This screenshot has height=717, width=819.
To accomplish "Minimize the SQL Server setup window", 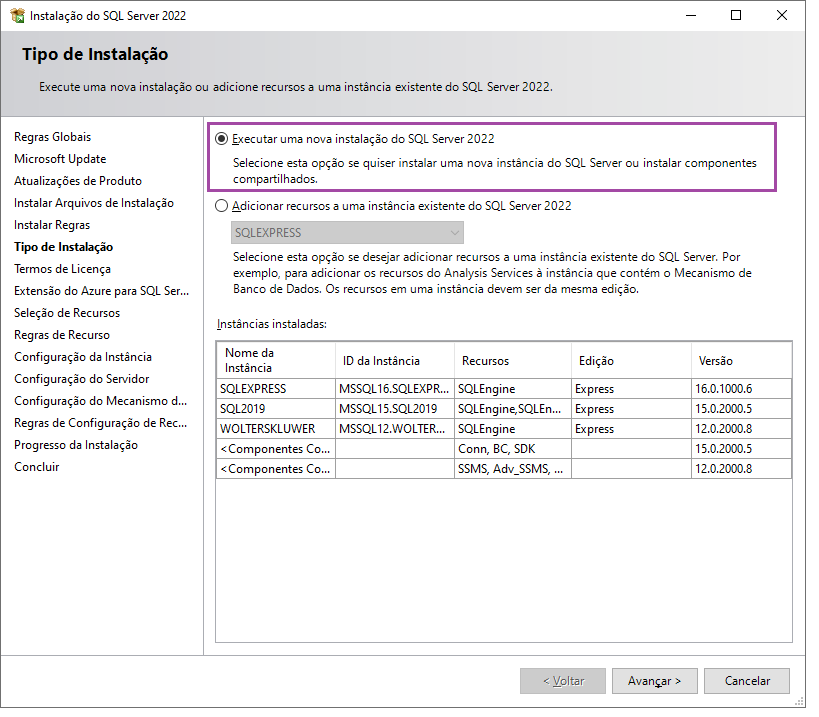I will [x=691, y=16].
